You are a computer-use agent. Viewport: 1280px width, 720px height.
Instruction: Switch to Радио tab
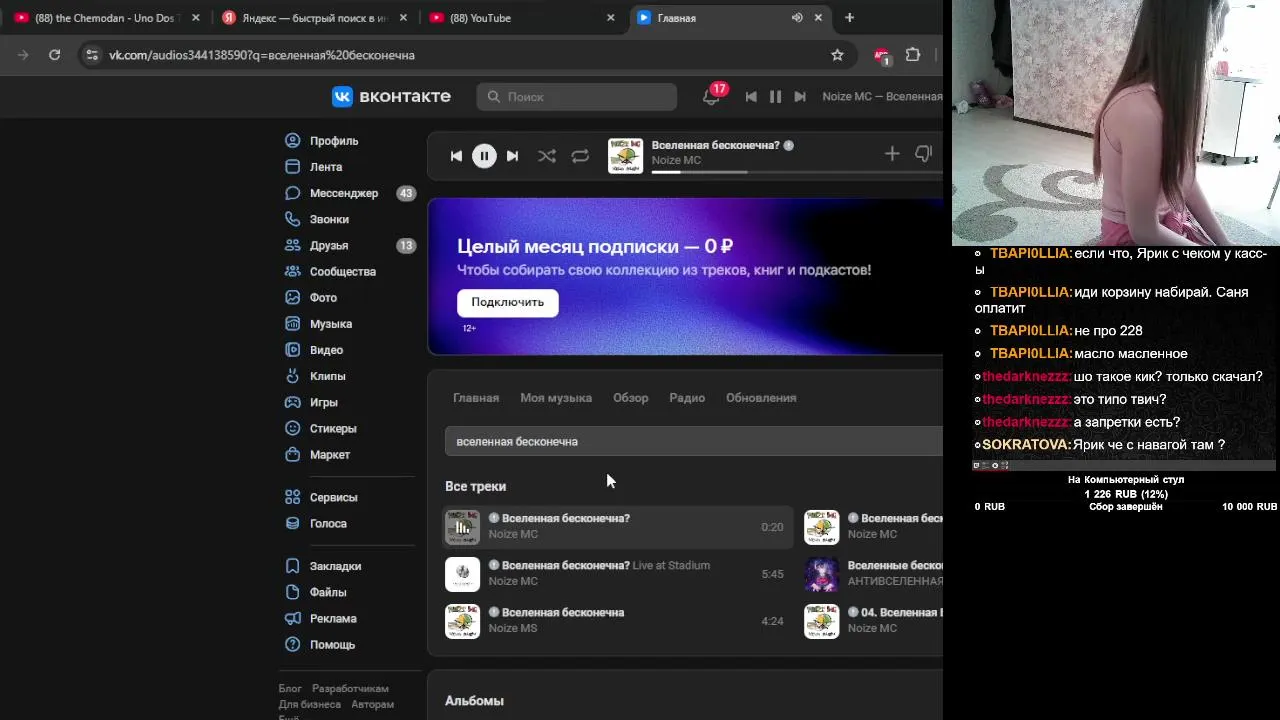tap(687, 398)
